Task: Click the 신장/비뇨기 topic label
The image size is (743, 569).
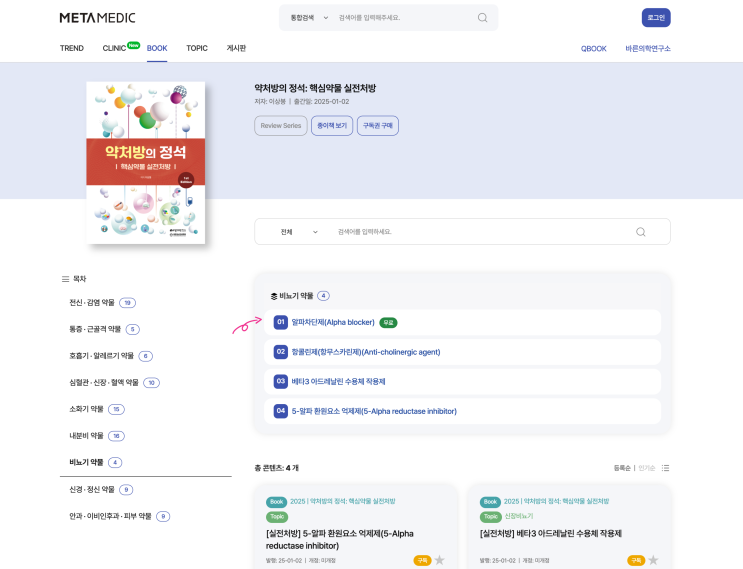Action: tap(519, 516)
